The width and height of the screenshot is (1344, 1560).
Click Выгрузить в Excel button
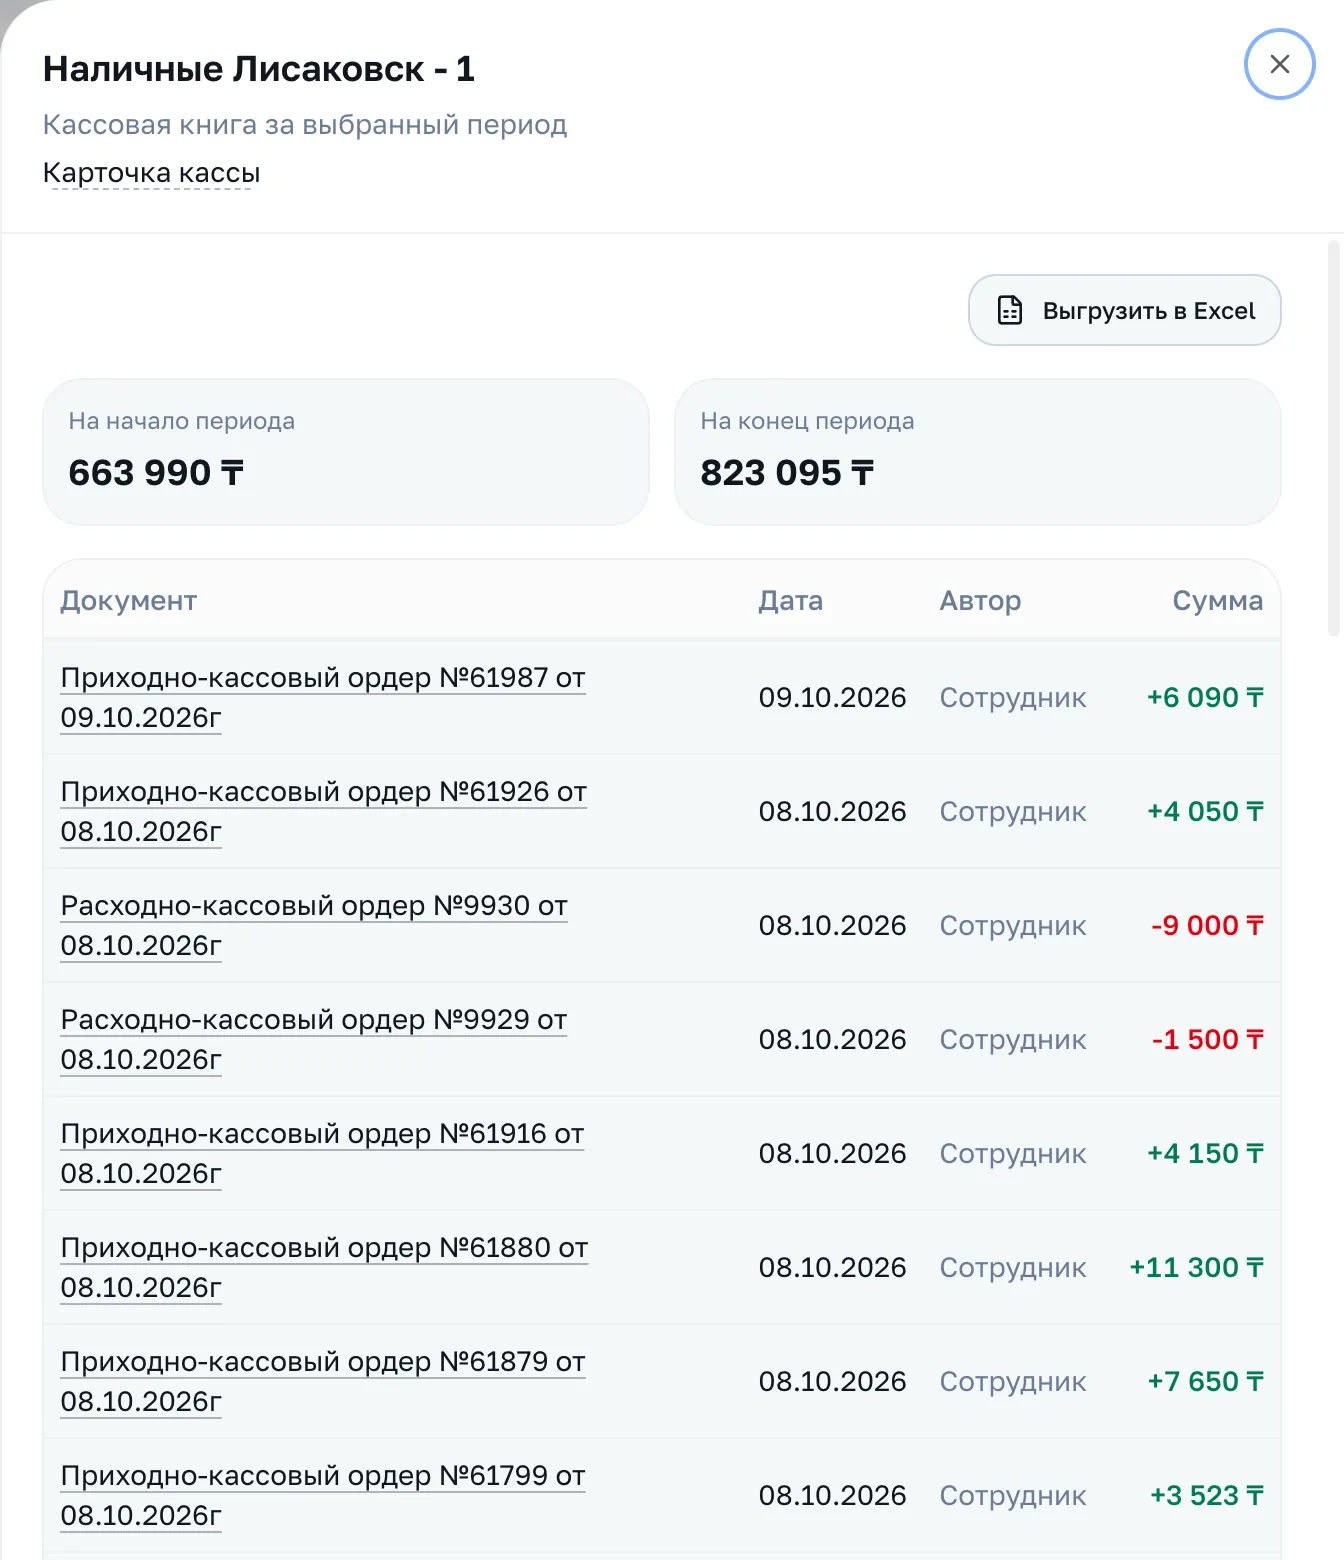click(1124, 310)
